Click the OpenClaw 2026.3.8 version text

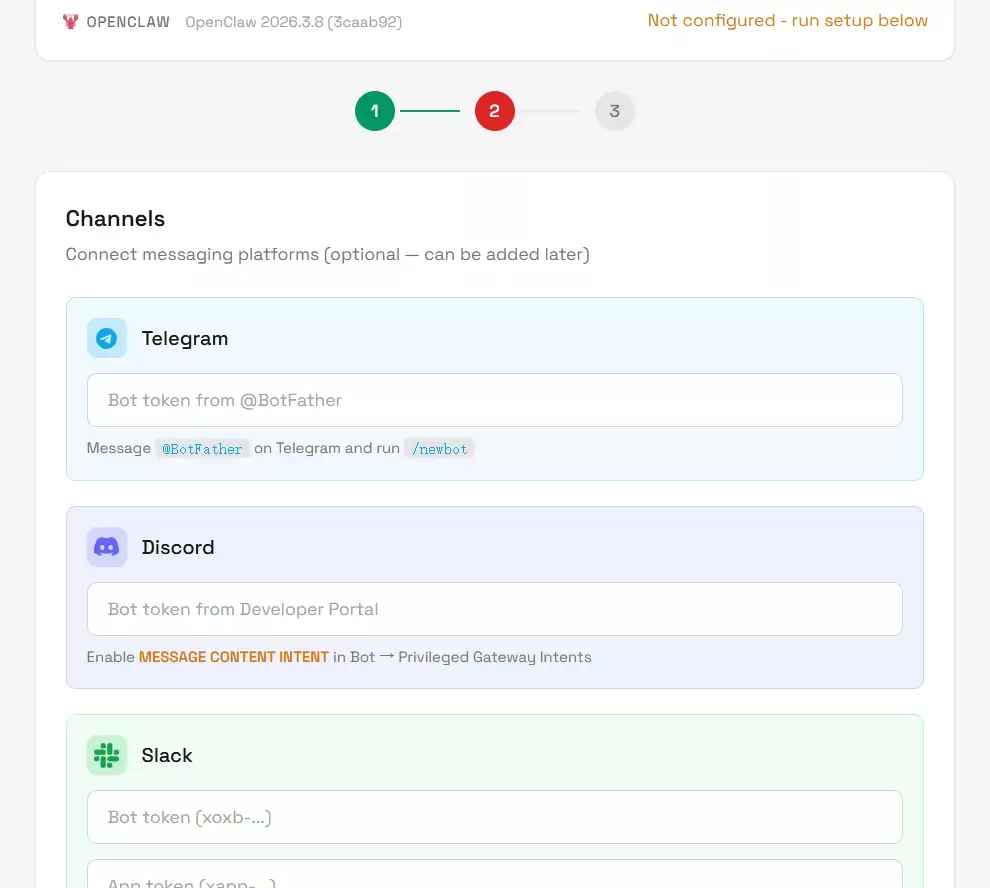click(293, 21)
